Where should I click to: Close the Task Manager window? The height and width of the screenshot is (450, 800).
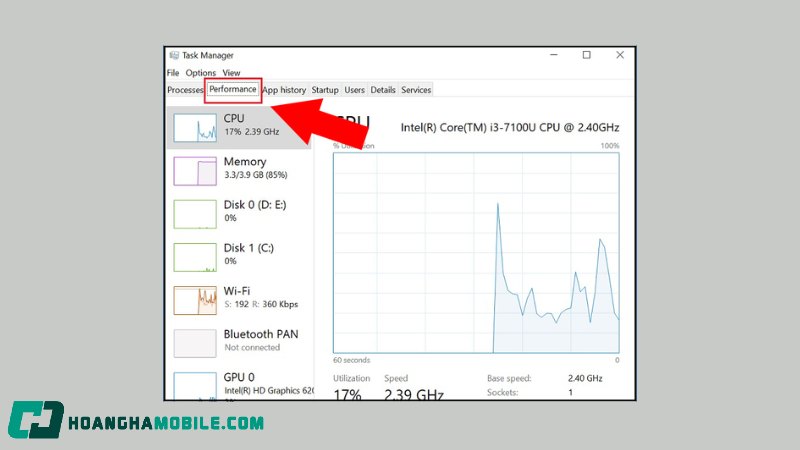click(x=620, y=55)
